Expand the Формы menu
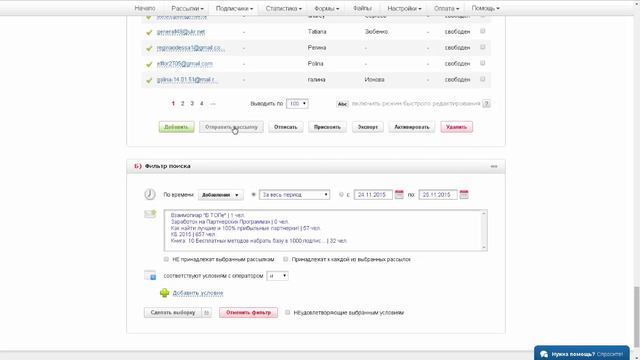Image resolution: width=640 pixels, height=360 pixels. 327,8
